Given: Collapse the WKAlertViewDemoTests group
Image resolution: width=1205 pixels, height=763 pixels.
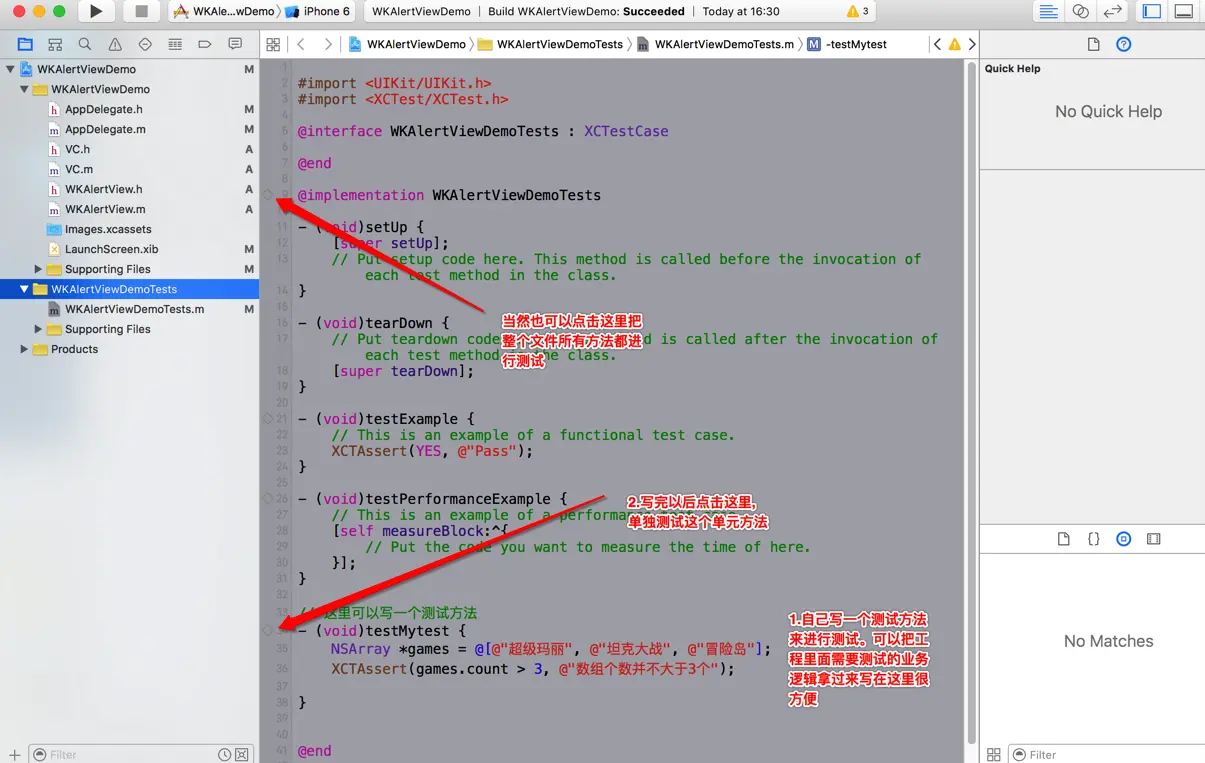Looking at the screenshot, I should coord(24,289).
